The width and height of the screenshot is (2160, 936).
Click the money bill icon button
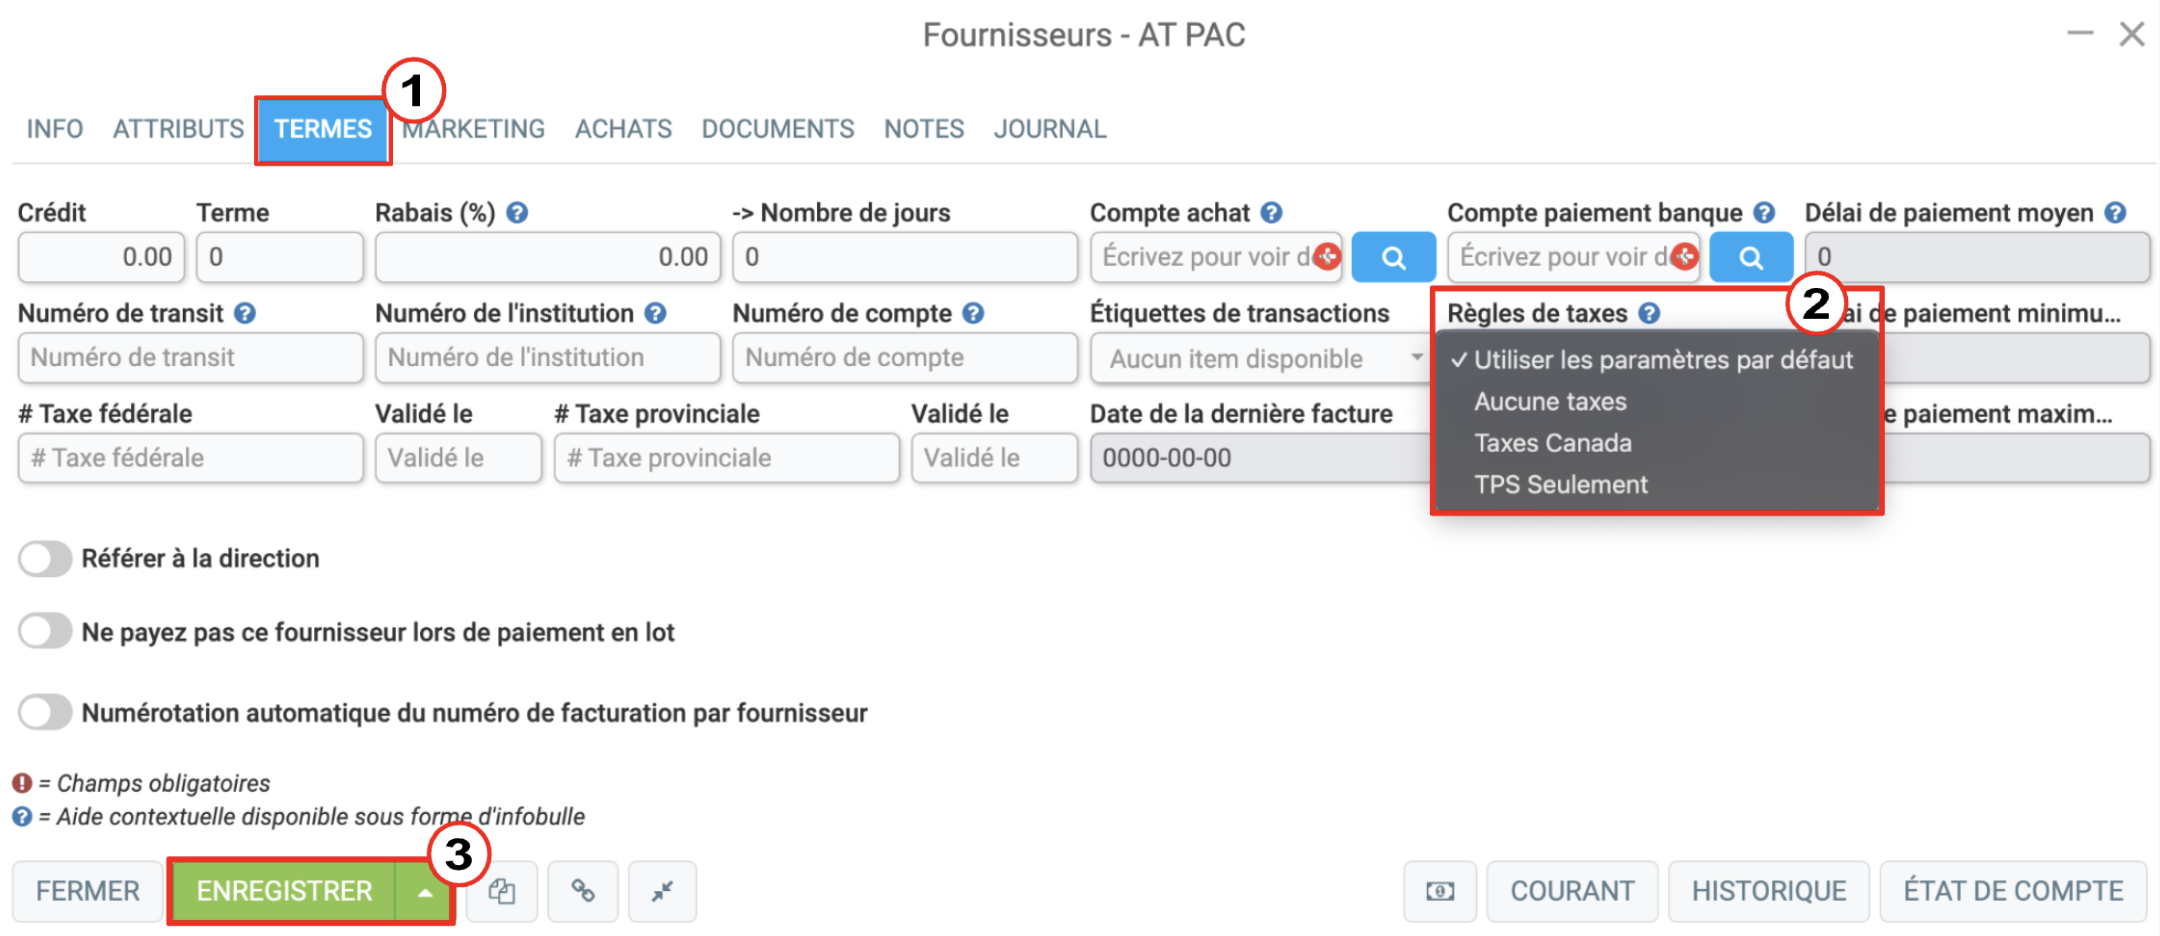[x=1440, y=891]
